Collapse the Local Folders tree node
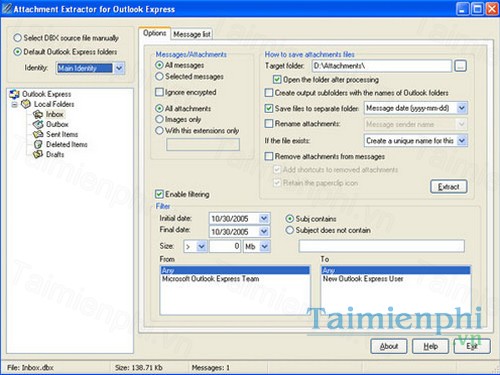 [x=15, y=104]
